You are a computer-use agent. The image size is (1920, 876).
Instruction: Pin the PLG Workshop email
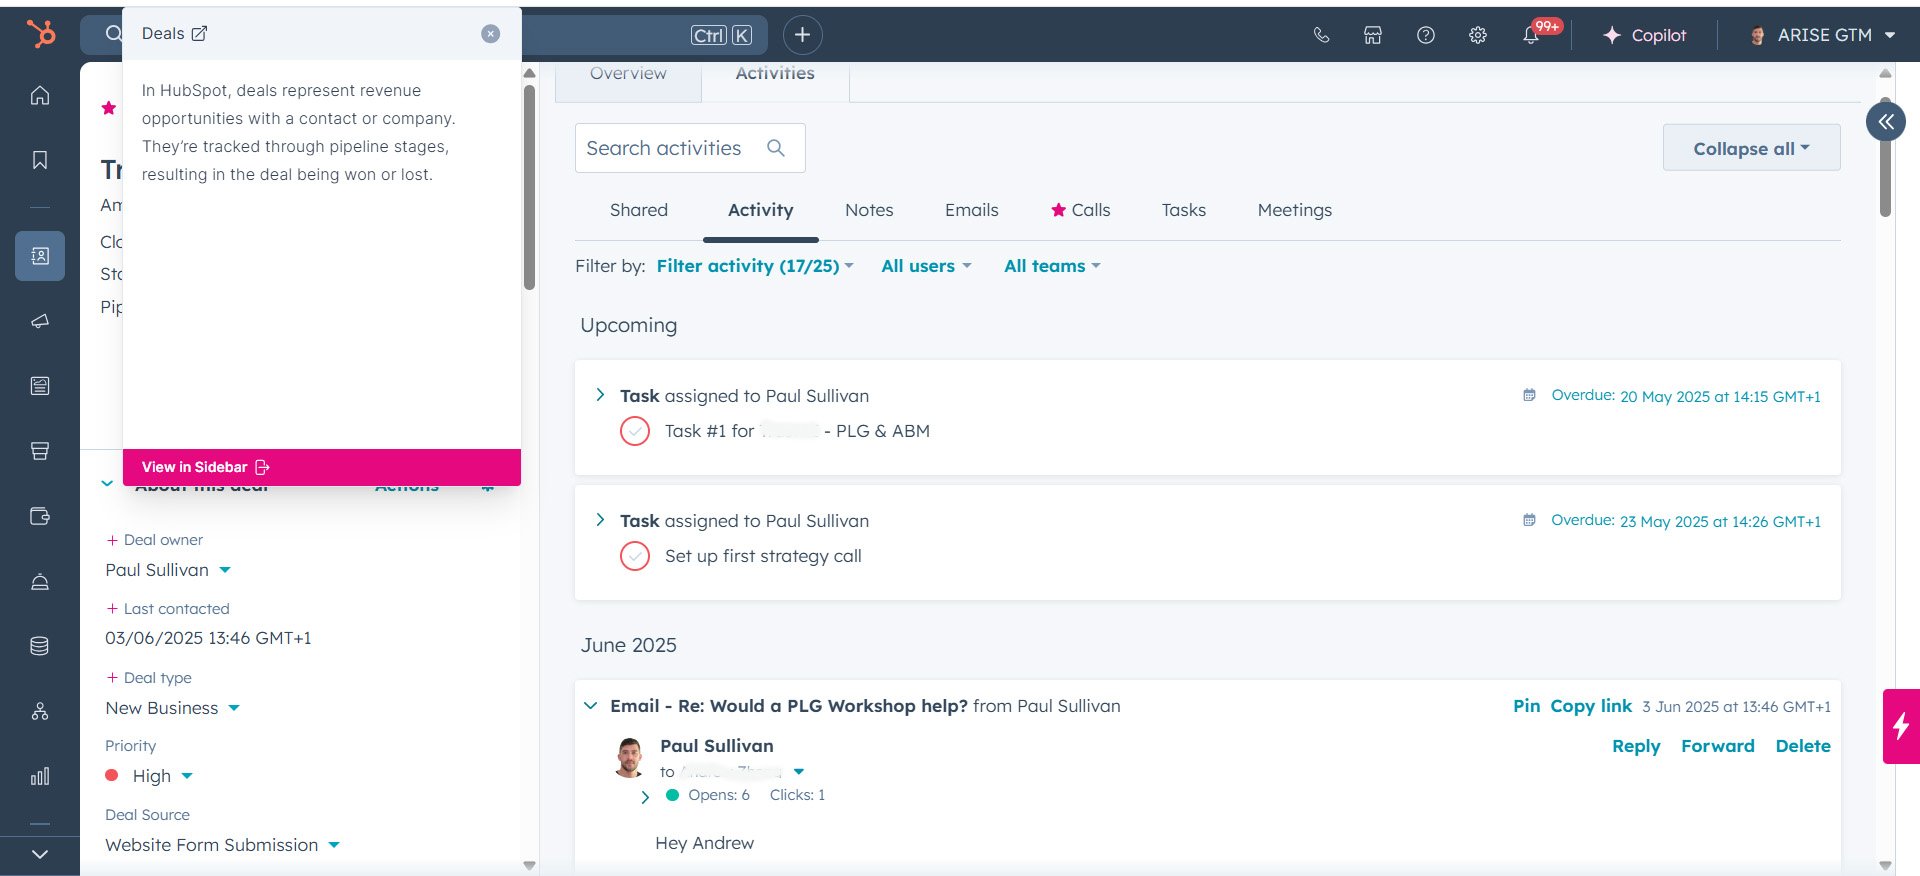pyautogui.click(x=1526, y=706)
